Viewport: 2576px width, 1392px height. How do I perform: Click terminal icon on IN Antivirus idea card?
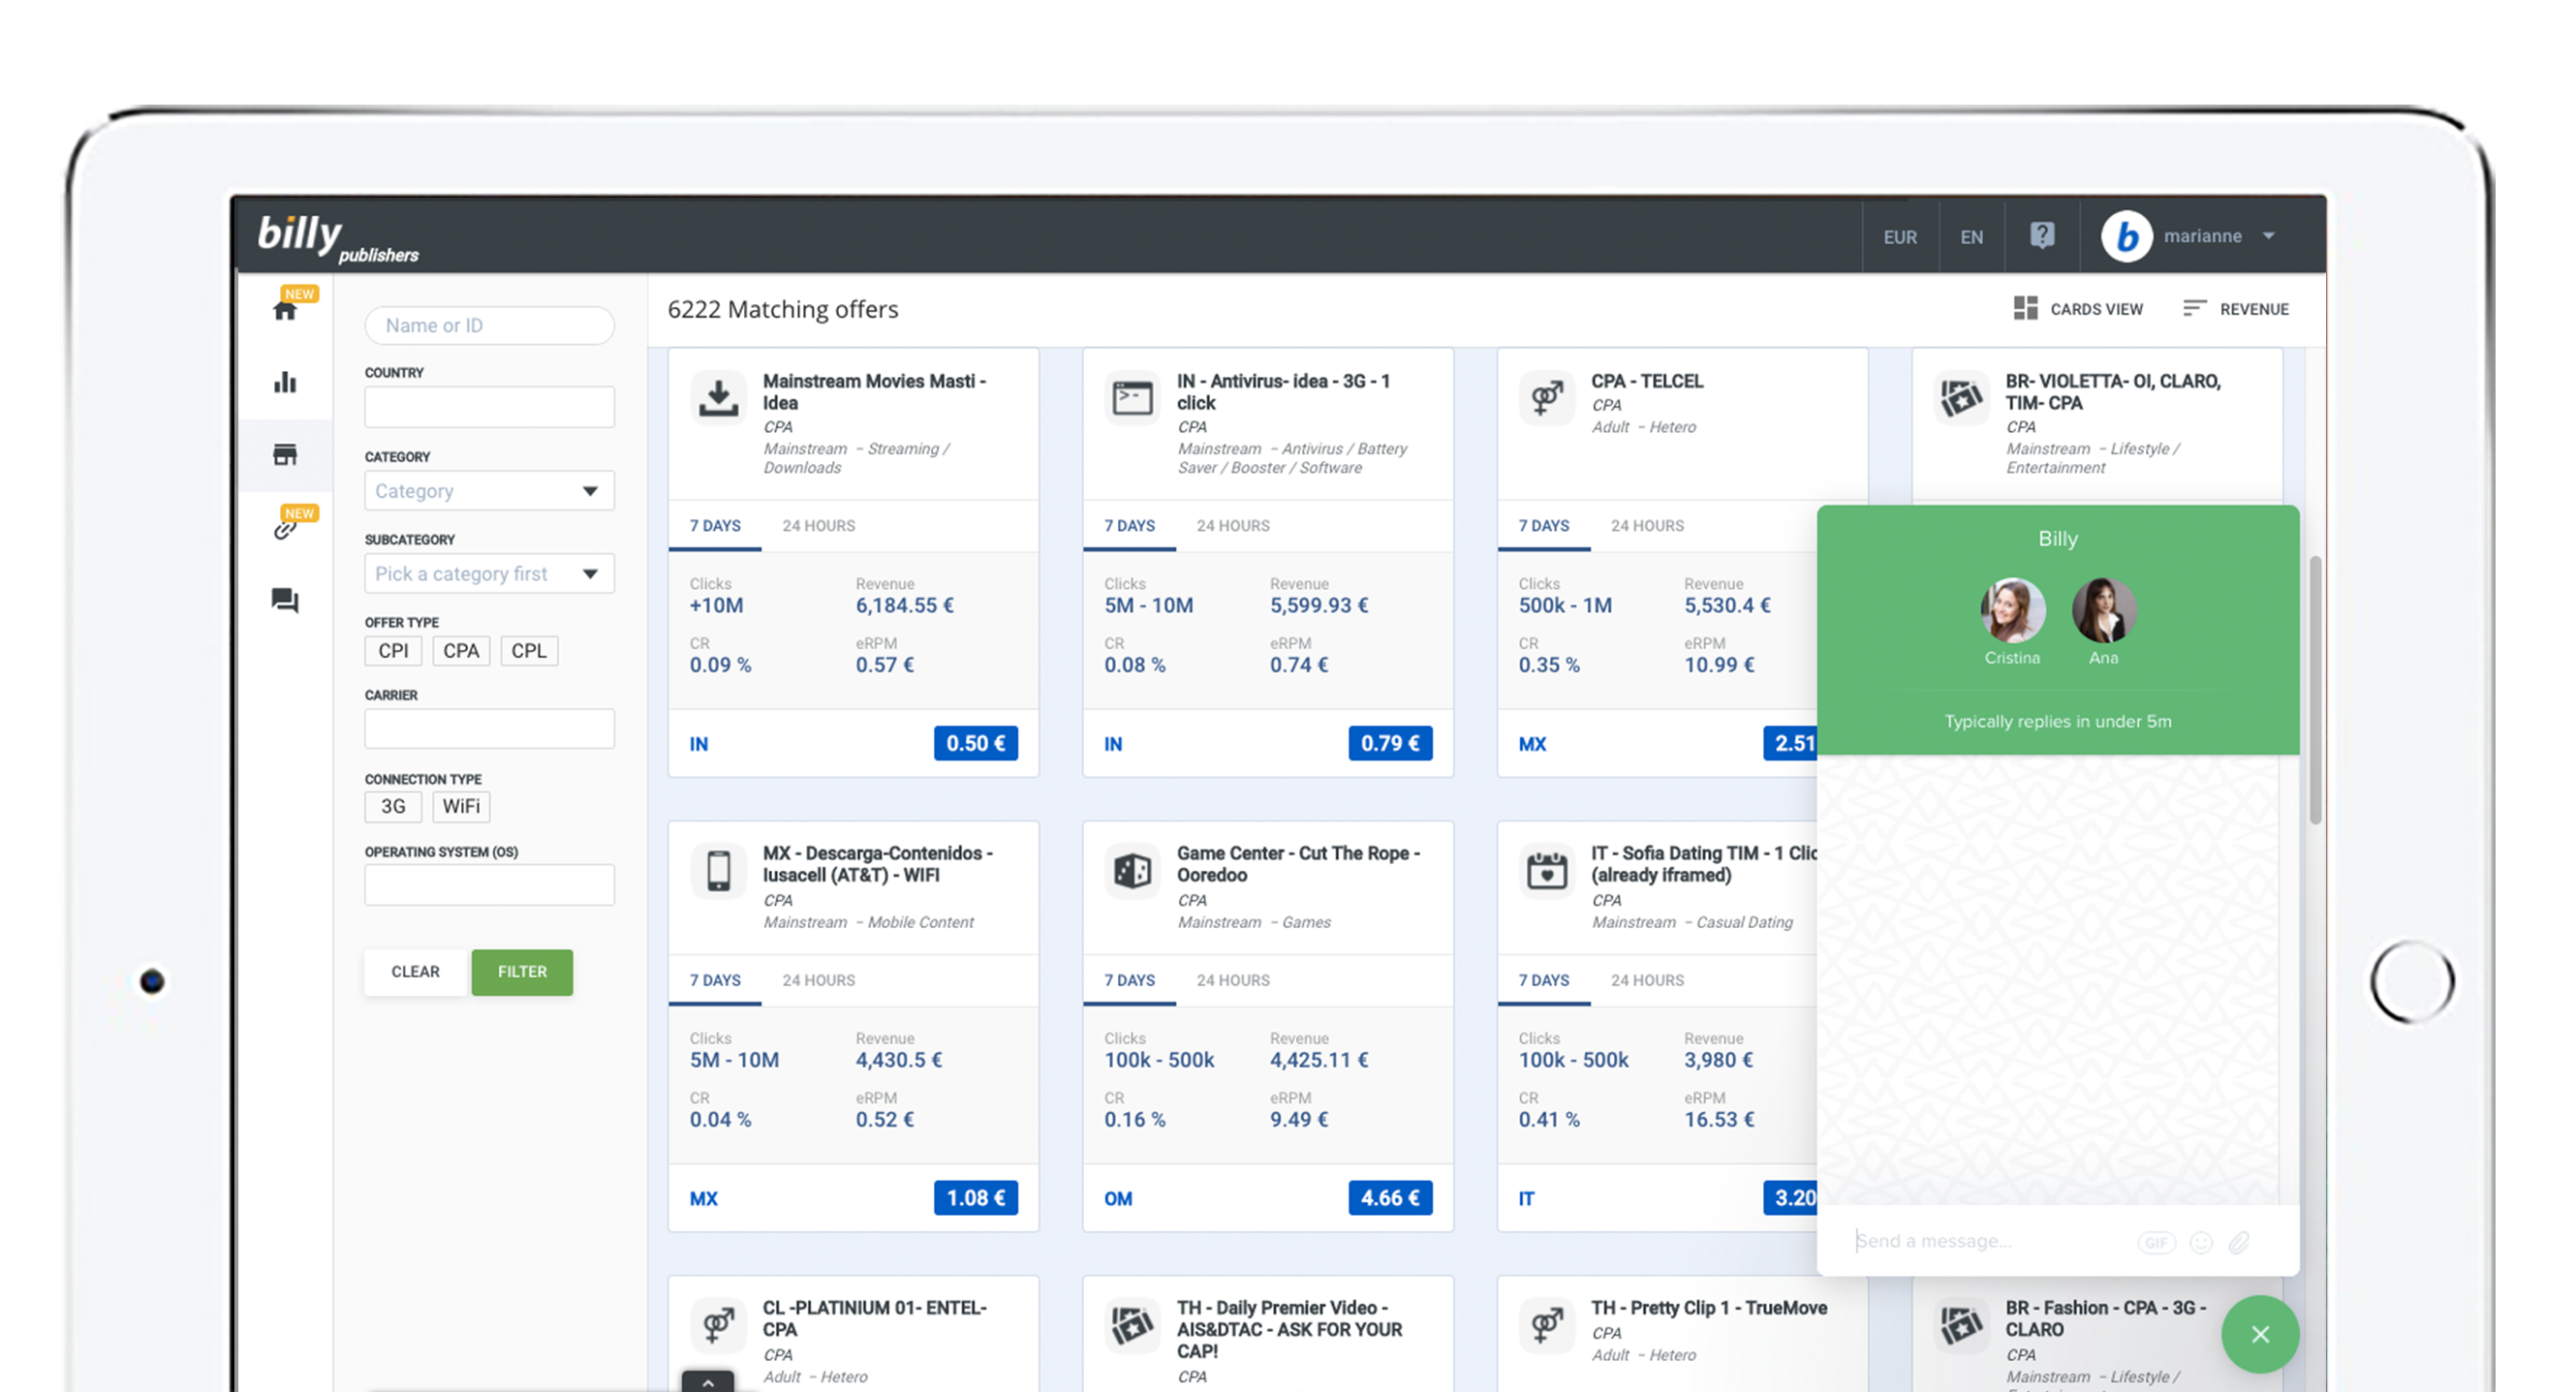tap(1132, 397)
